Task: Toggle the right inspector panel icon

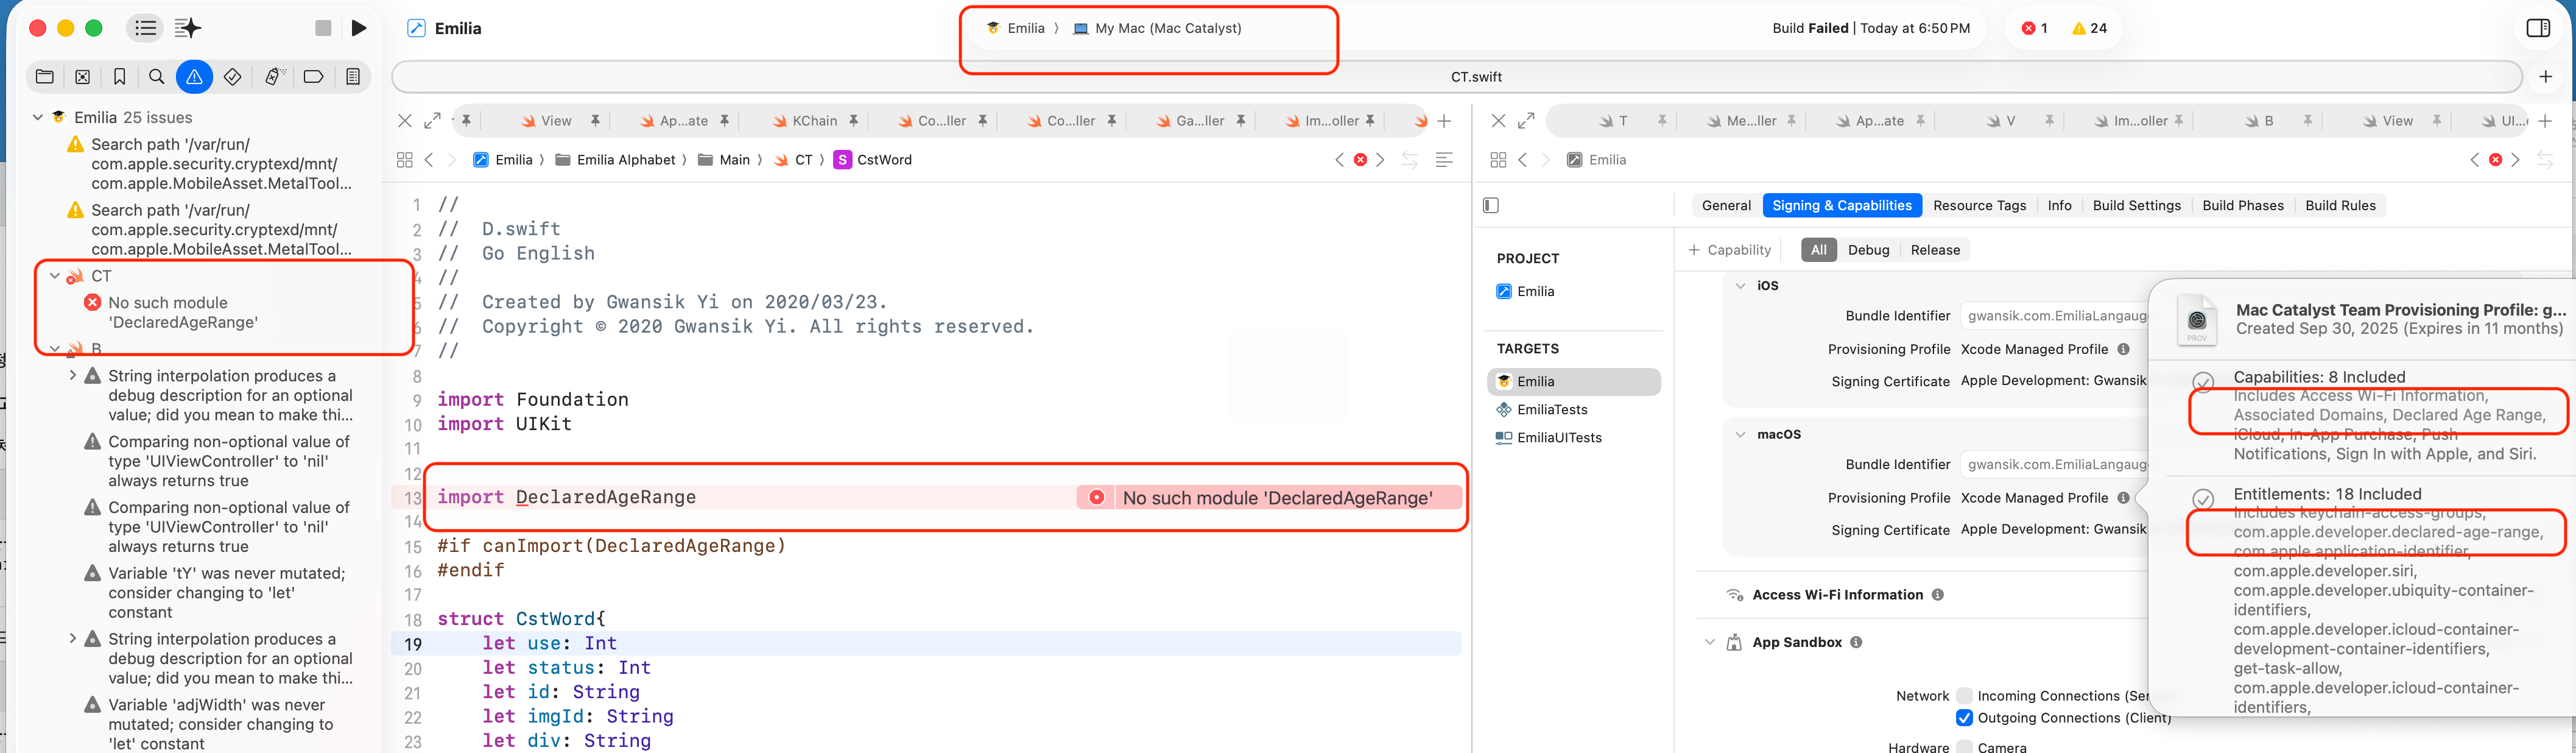Action: pos(2538,28)
